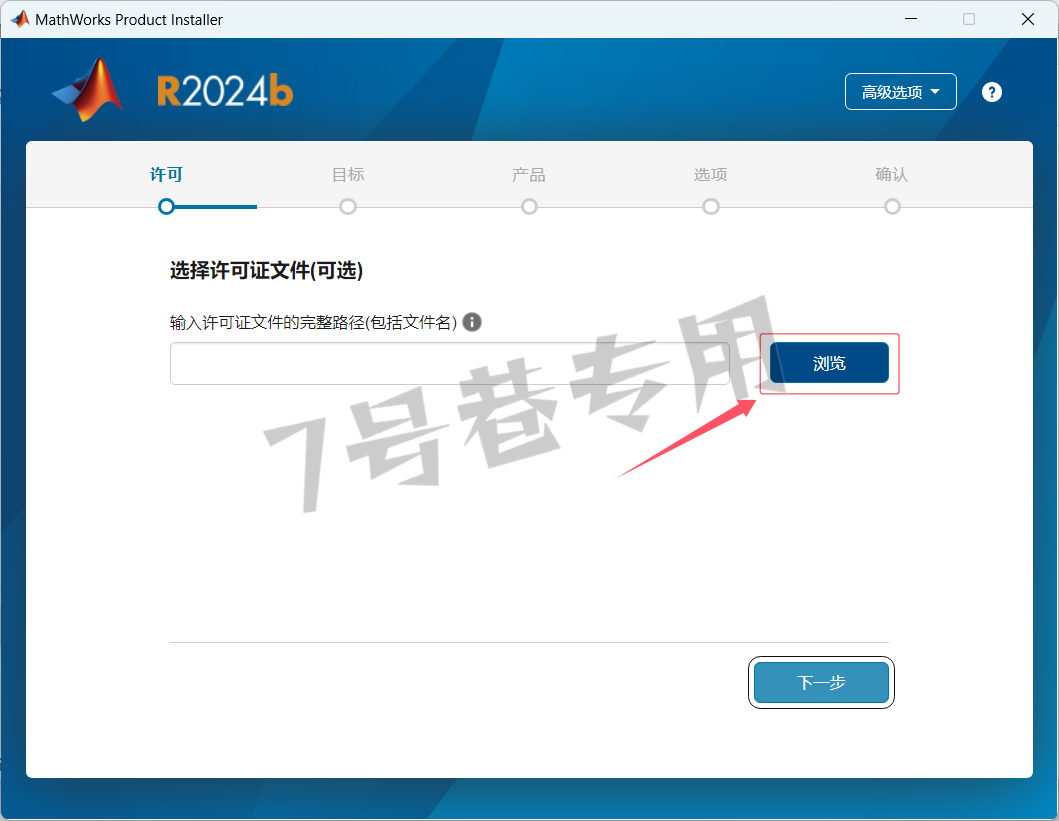Select the 许可 step tab
The height and width of the screenshot is (821, 1059).
[x=166, y=175]
